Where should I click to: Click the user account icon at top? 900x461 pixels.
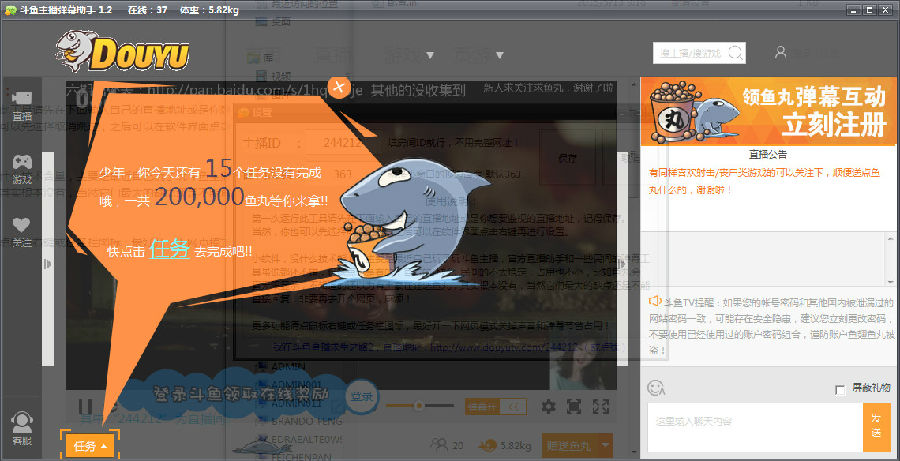781,52
